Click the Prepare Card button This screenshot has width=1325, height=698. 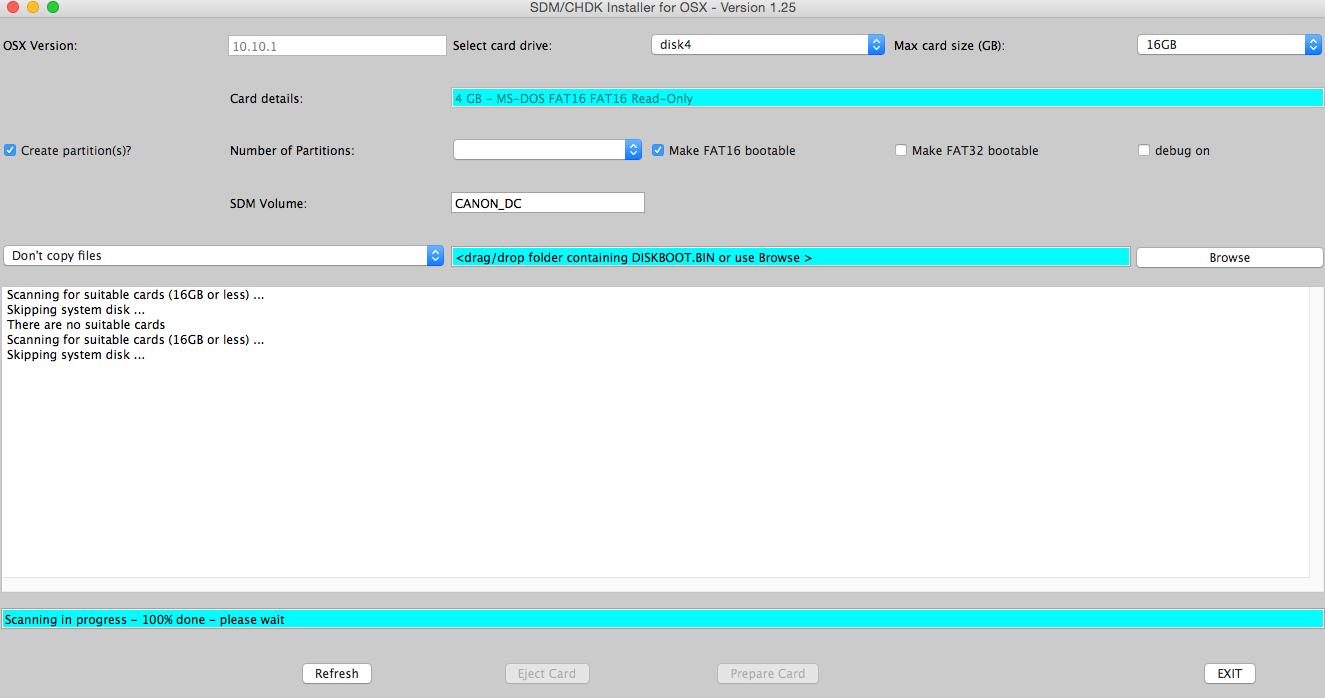pos(768,673)
